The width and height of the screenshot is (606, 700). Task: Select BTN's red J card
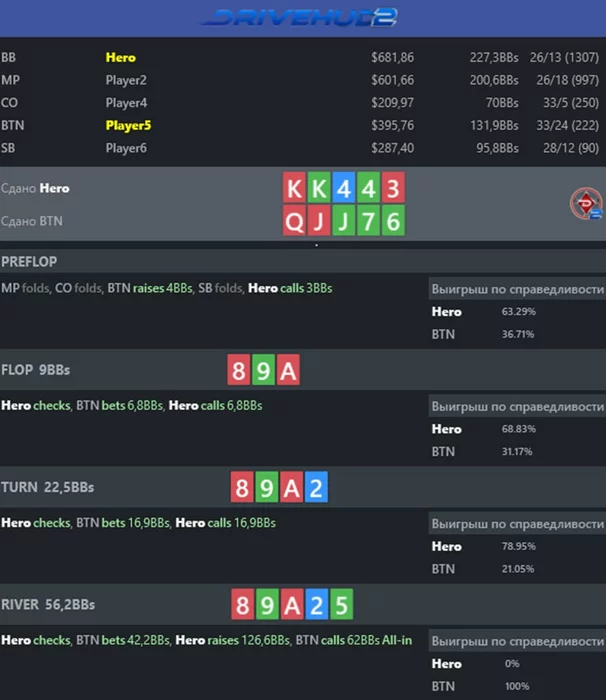coord(319,221)
